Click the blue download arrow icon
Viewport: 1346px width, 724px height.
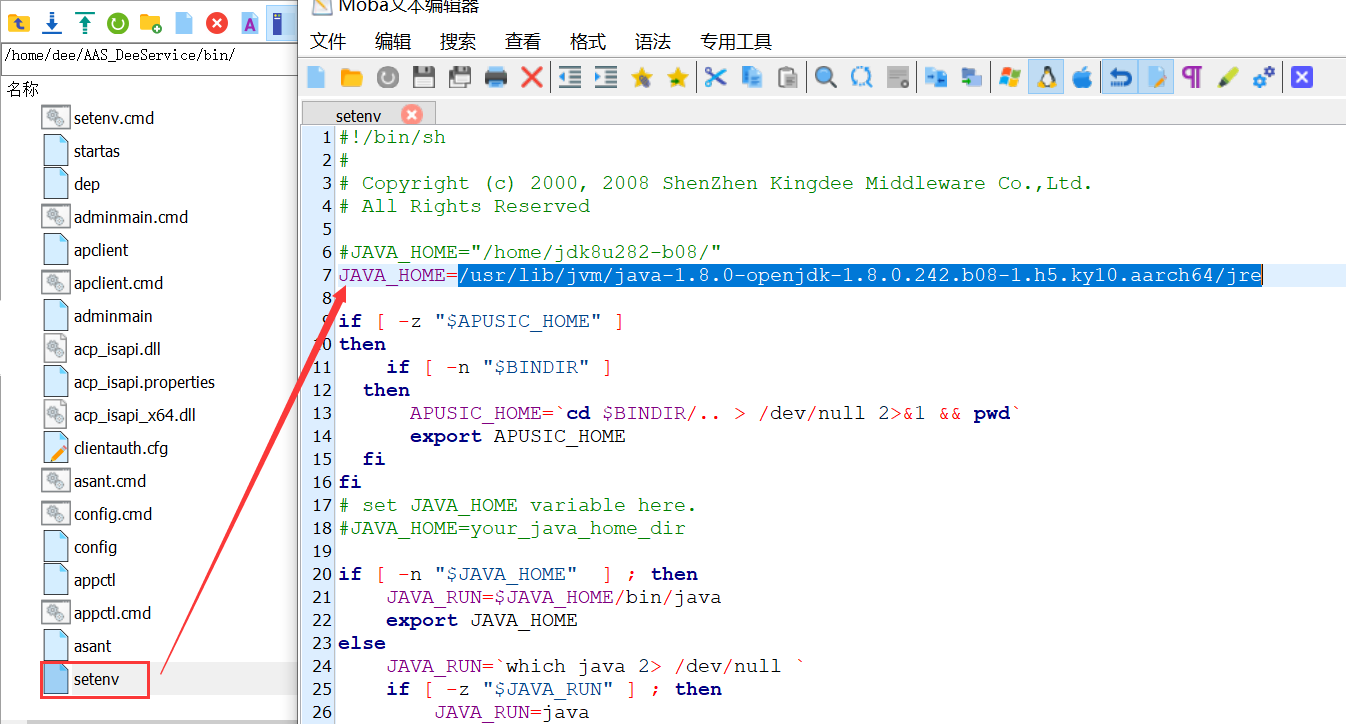click(x=52, y=22)
